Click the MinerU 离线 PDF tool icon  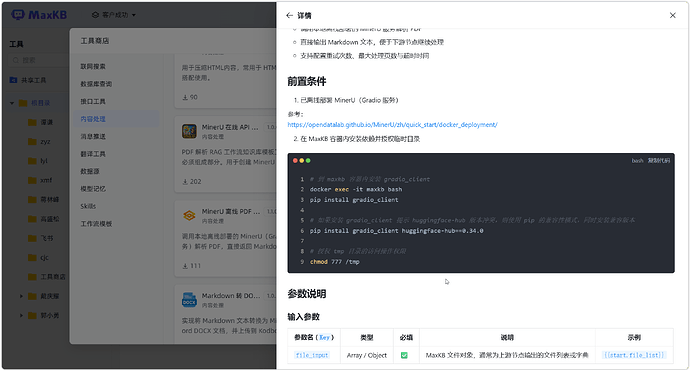(189, 216)
